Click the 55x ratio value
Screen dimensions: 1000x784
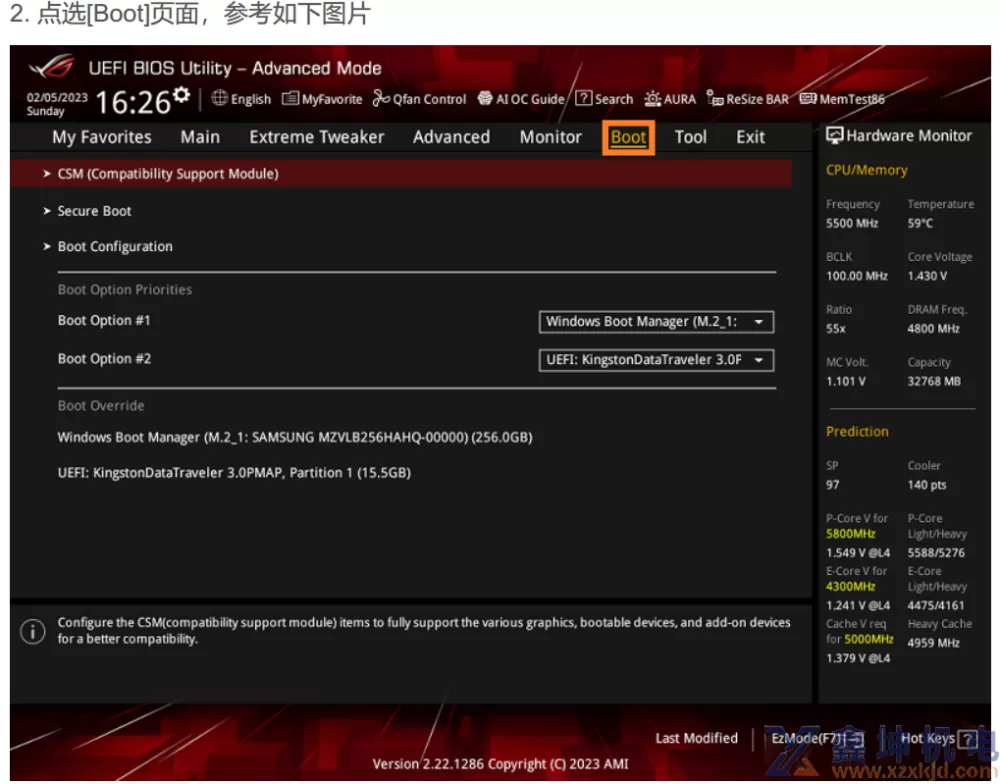click(835, 329)
